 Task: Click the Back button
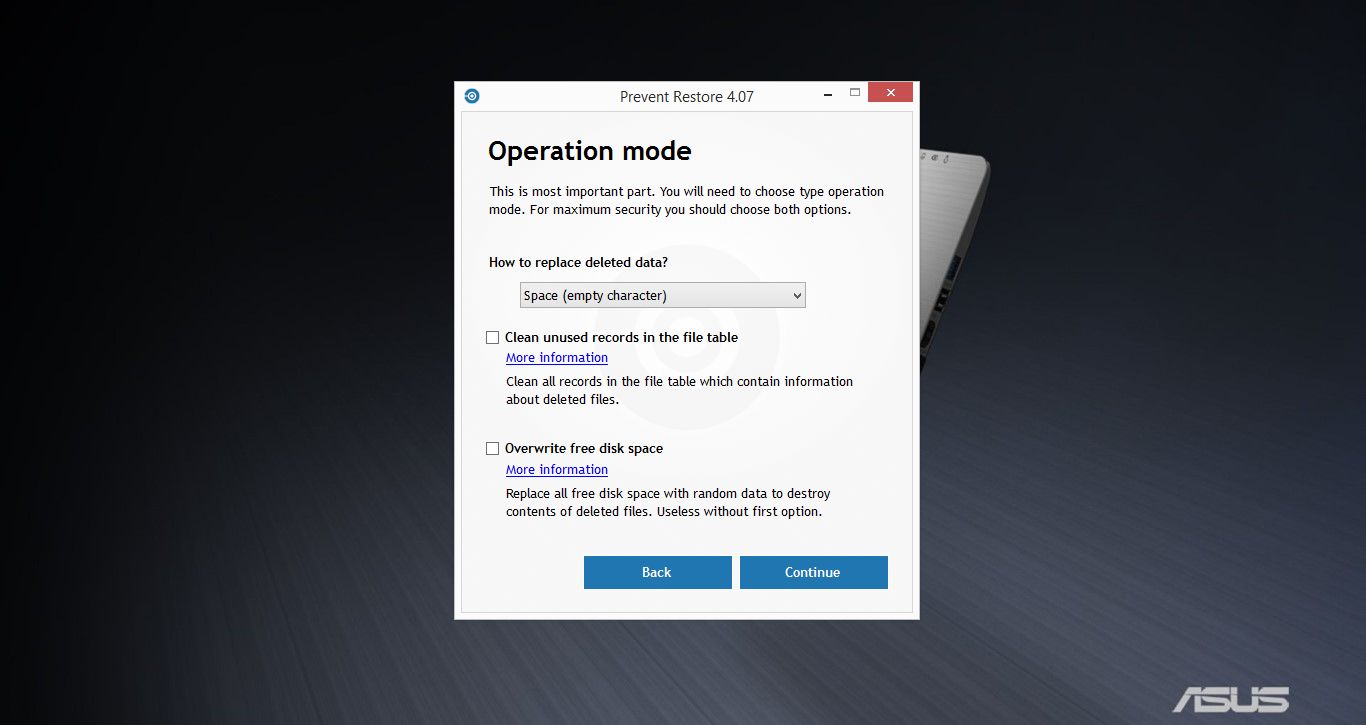658,573
